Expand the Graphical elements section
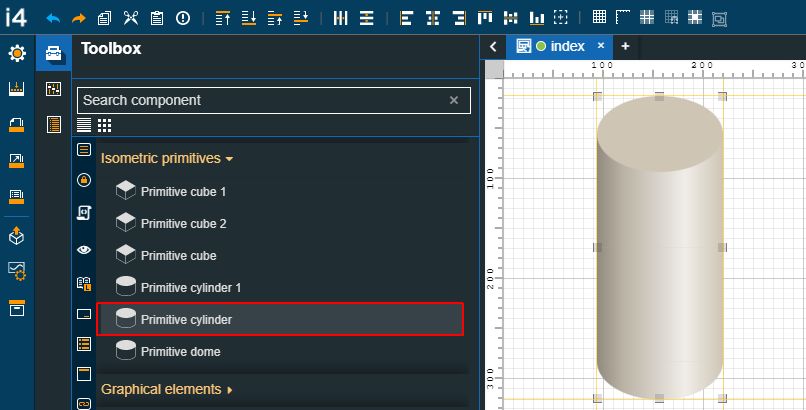The width and height of the screenshot is (806, 410). coord(167,389)
